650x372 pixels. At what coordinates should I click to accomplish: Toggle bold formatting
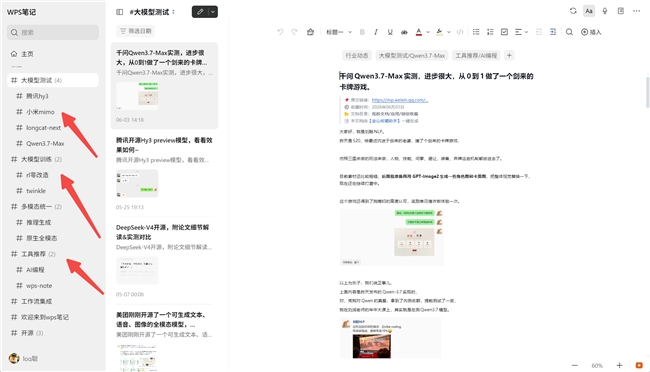[362, 32]
